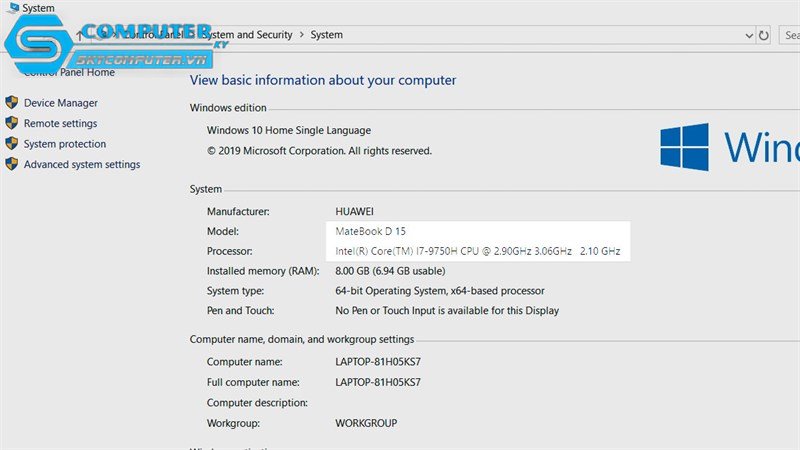Viewport: 800px width, 450px height.
Task: Click the 'Pen and Touch:' label
Action: [x=240, y=311]
